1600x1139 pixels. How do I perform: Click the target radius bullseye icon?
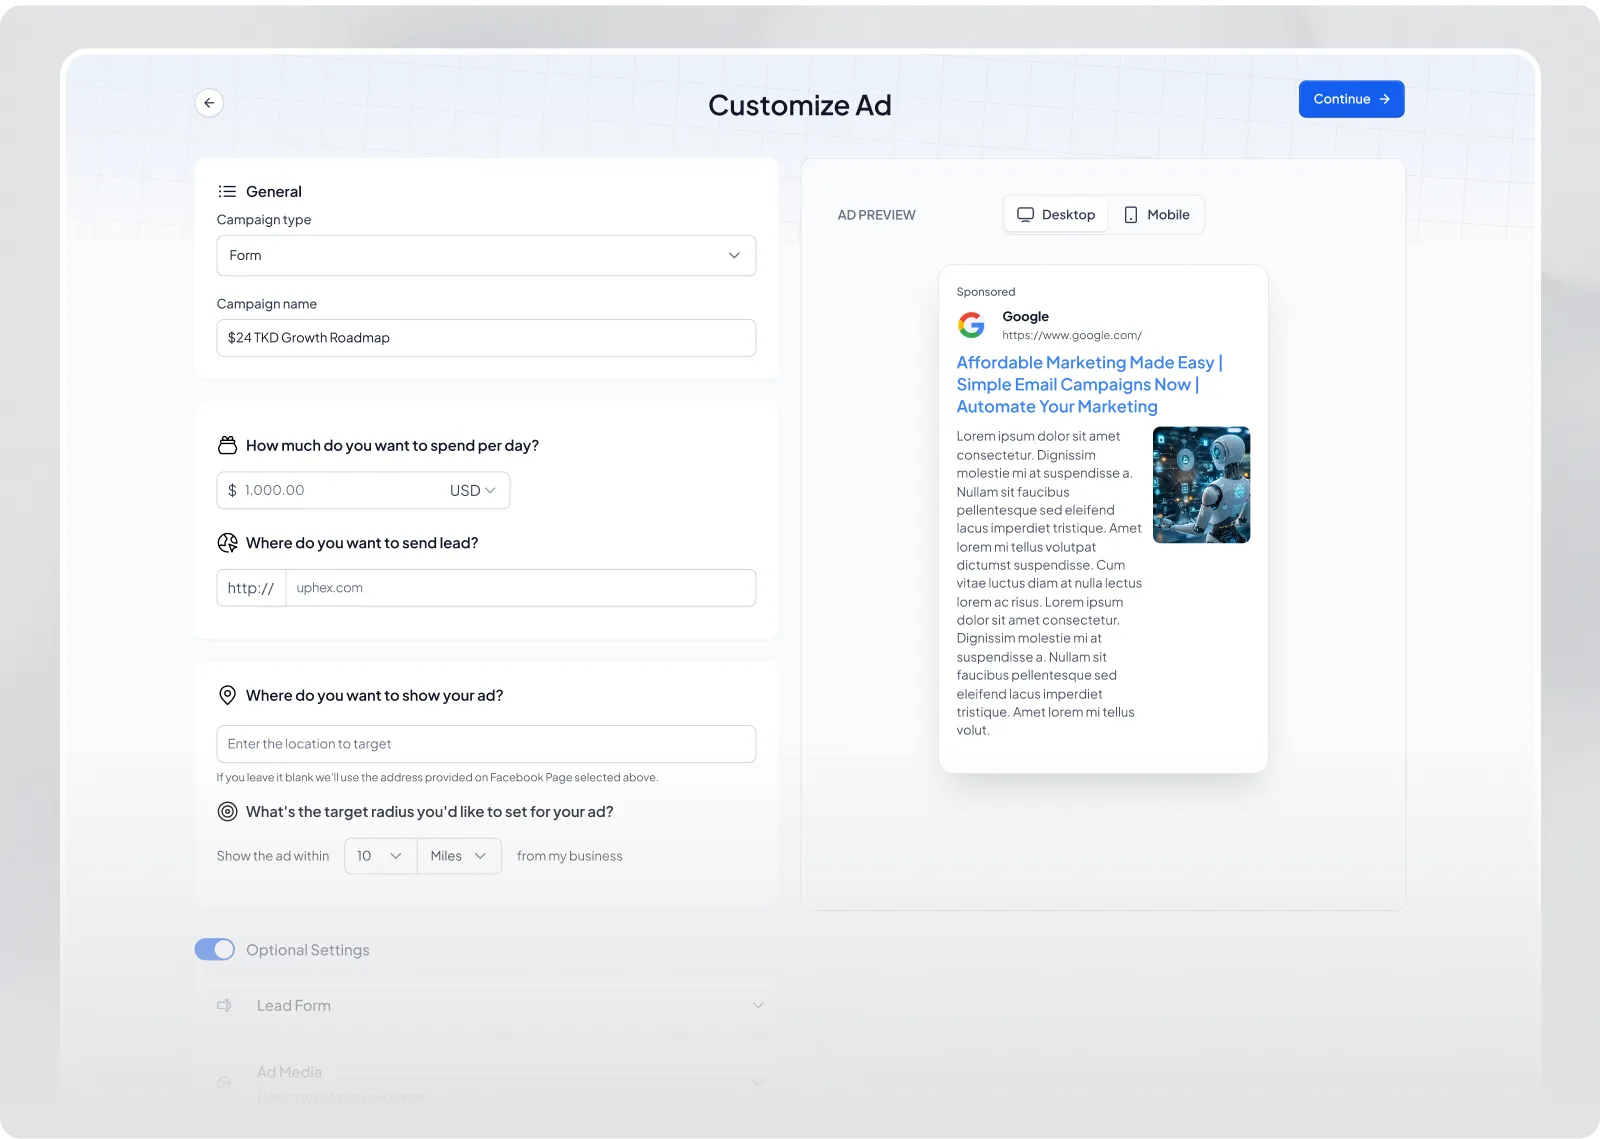click(x=227, y=812)
